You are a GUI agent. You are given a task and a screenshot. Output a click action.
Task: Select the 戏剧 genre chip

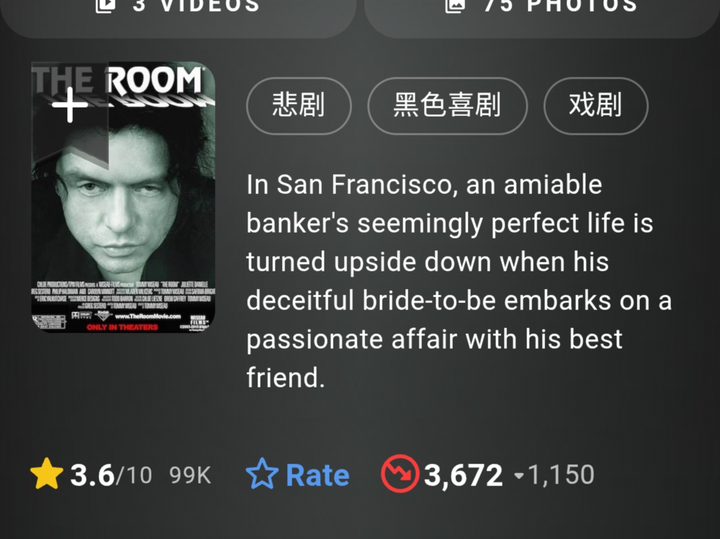coord(596,106)
